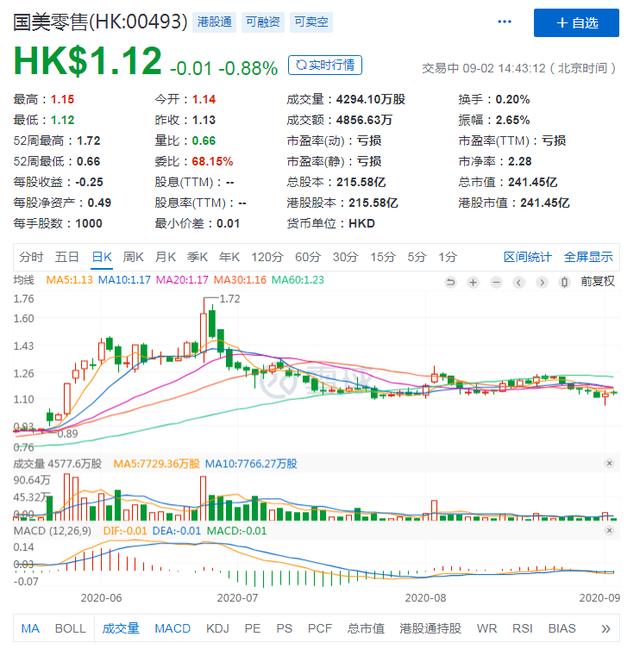Move chart right with forward arrow
The width and height of the screenshot is (640, 649).
click(x=541, y=282)
